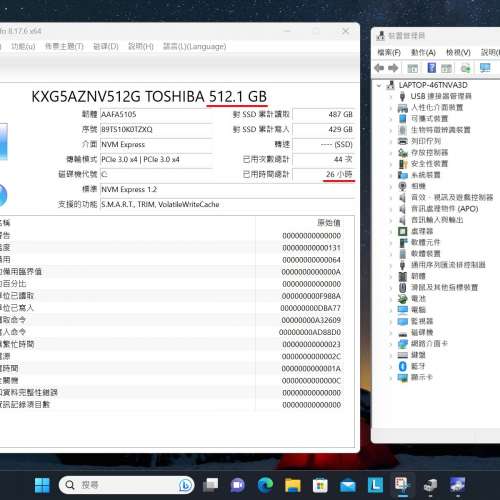Viewport: 500px width, 500px height.
Task: Click raw value 000000000F988A
Action: coord(311,296)
